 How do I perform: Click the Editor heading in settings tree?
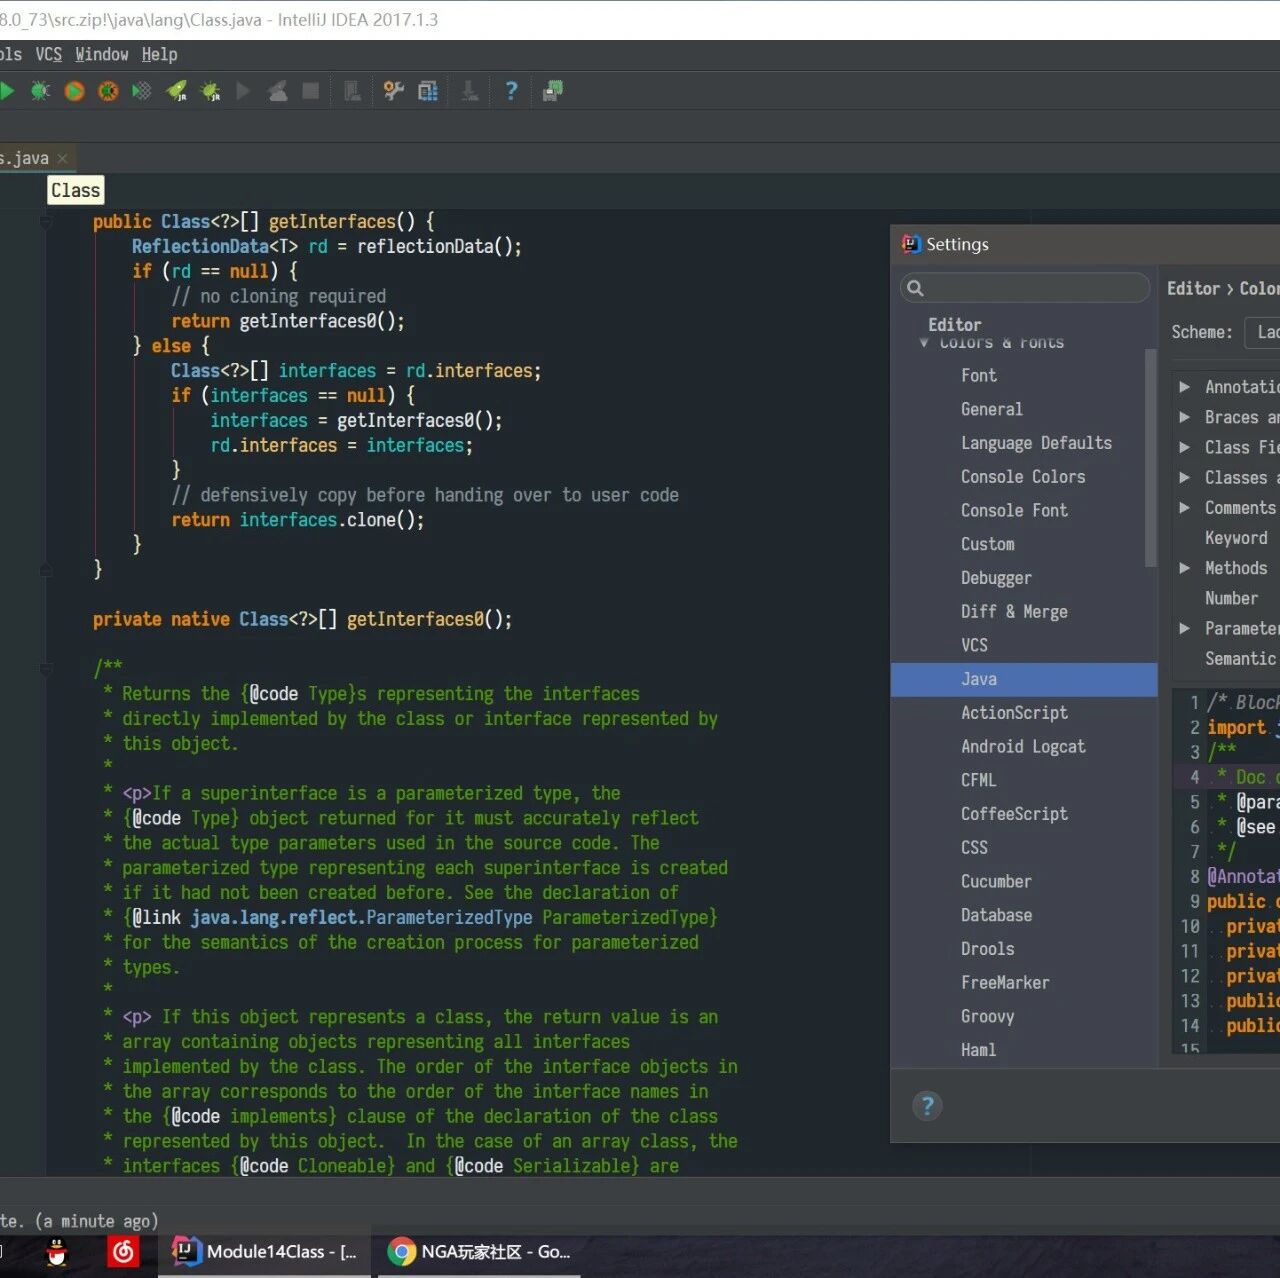tap(954, 324)
